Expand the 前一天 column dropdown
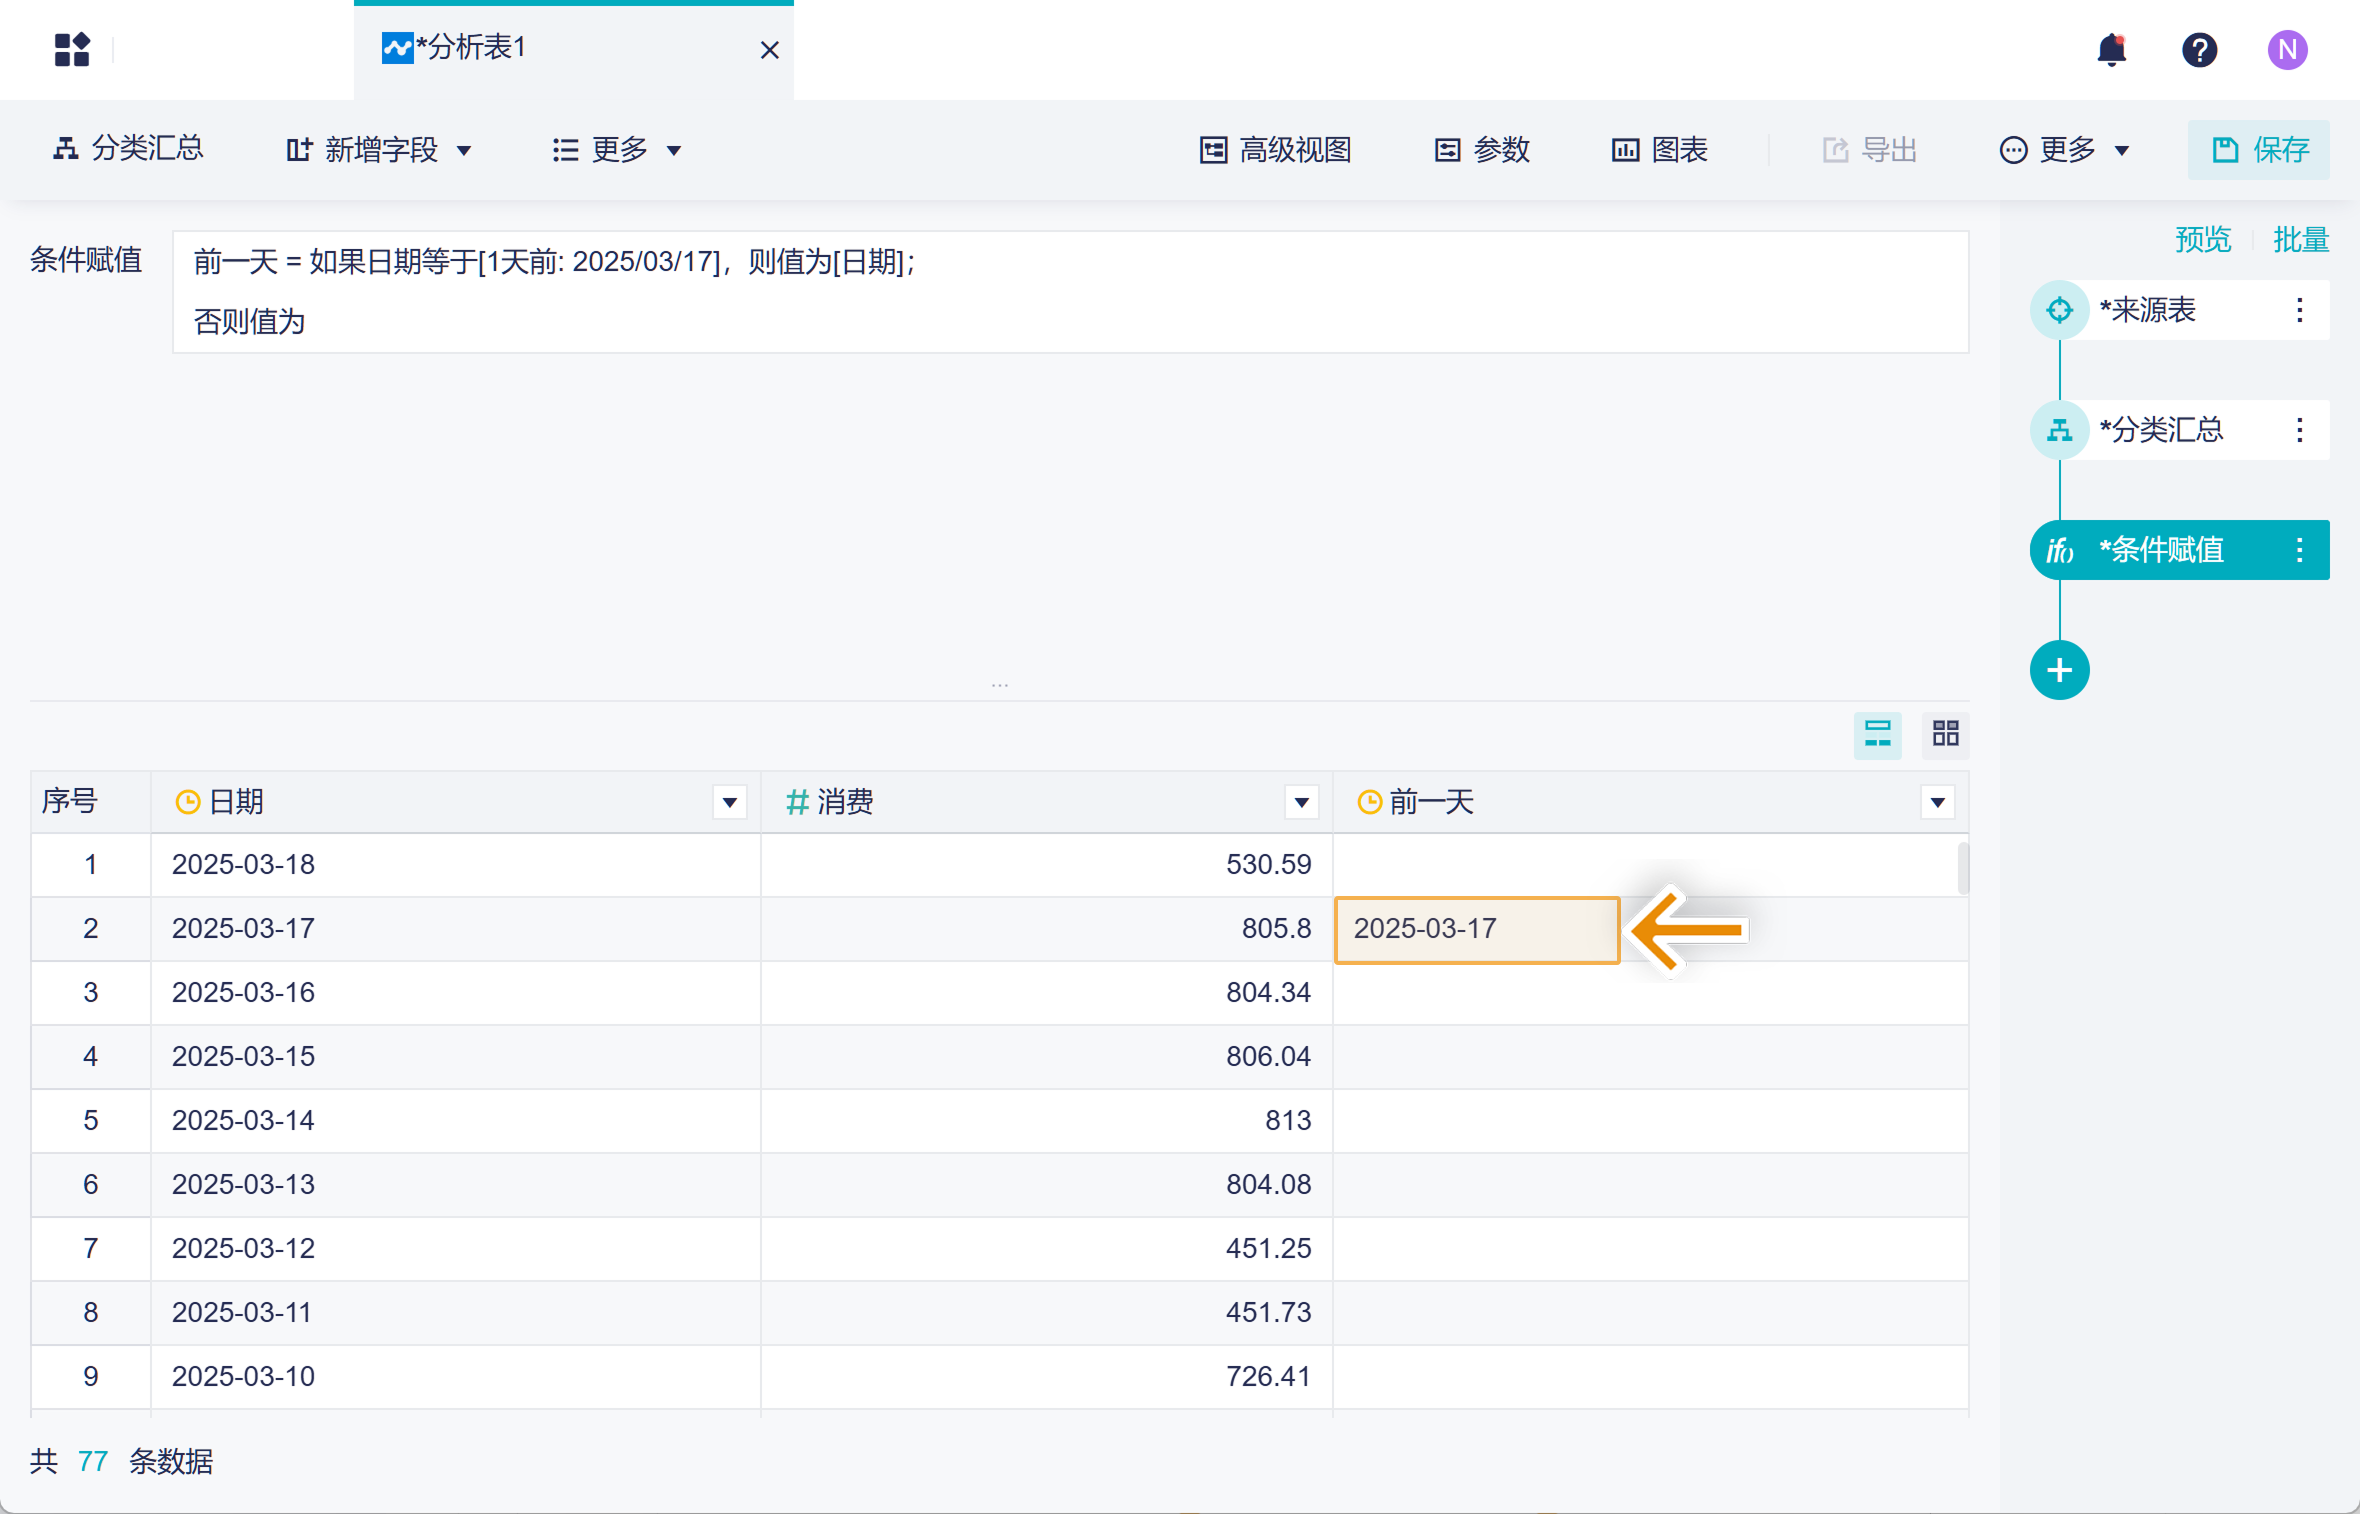Viewport: 2360px width, 1514px height. click(1937, 802)
